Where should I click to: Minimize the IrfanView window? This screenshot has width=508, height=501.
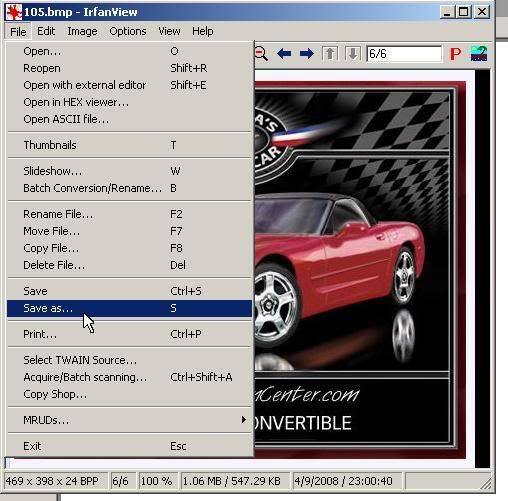[447, 12]
